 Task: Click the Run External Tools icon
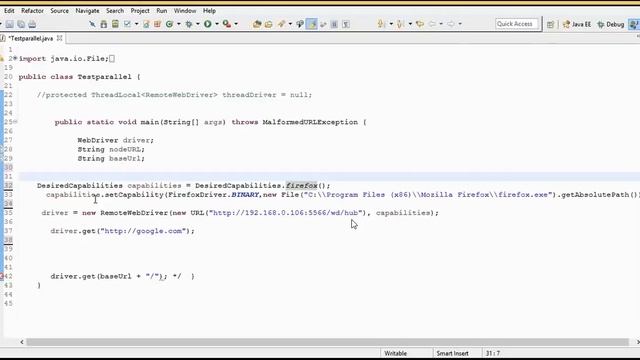click(227, 24)
